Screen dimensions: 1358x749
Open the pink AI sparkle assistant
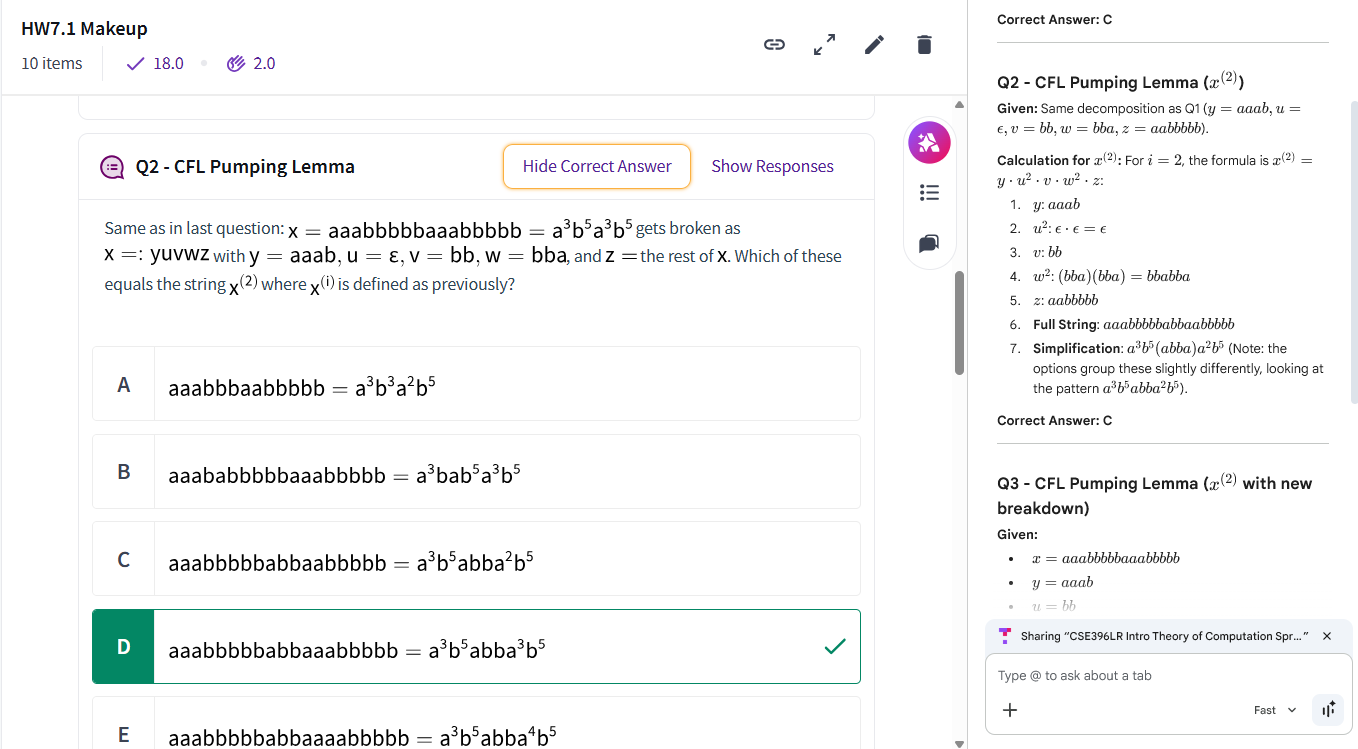[x=929, y=141]
